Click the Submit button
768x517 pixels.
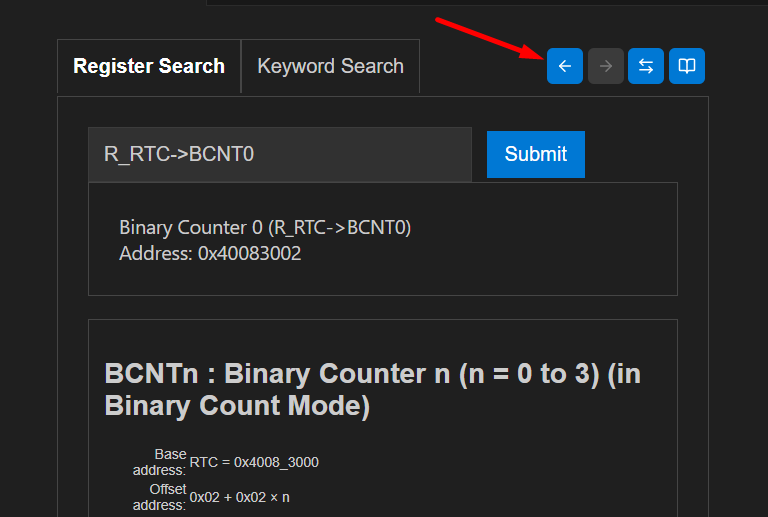click(535, 154)
